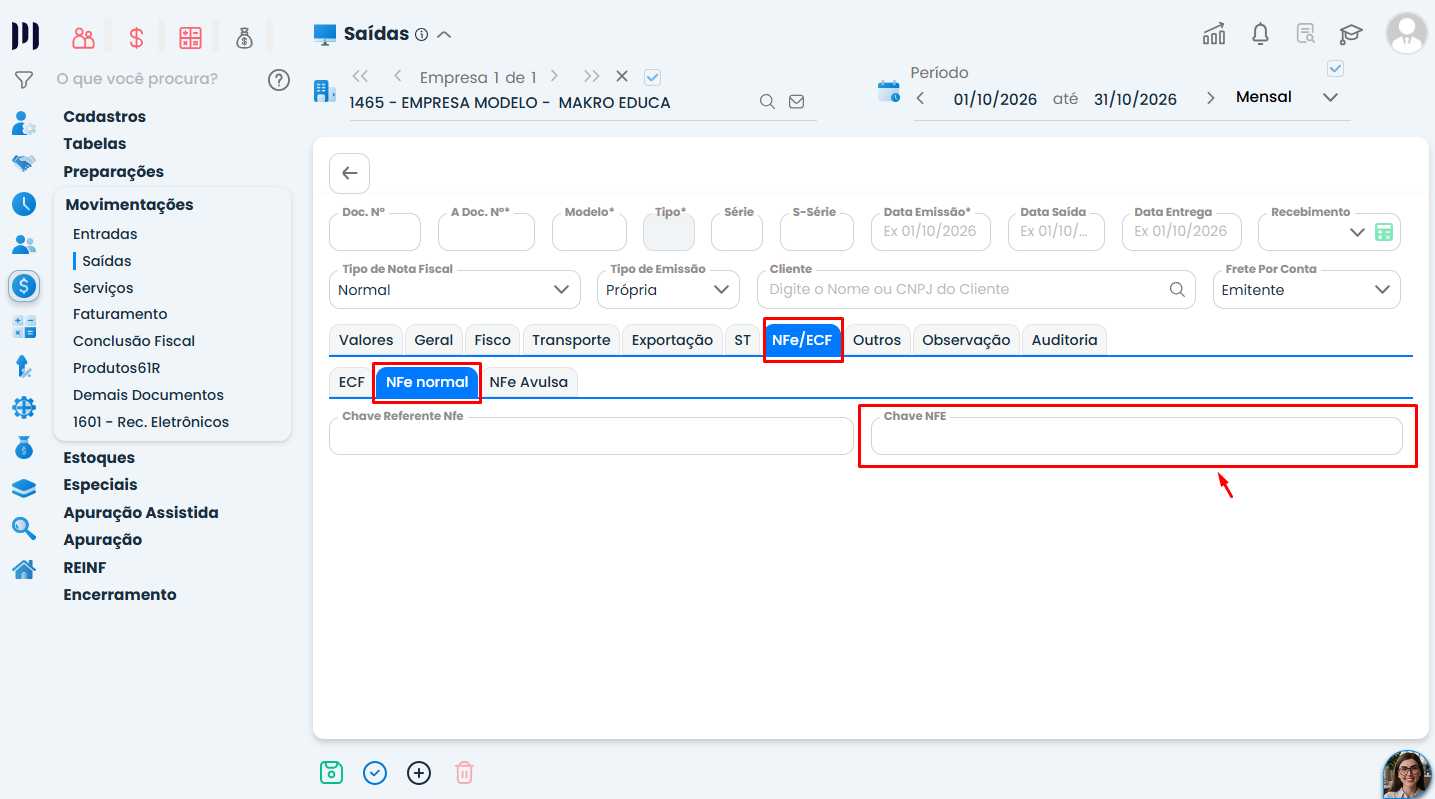Click the confirm checkmark circle icon
The image size is (1435, 799).
point(375,773)
